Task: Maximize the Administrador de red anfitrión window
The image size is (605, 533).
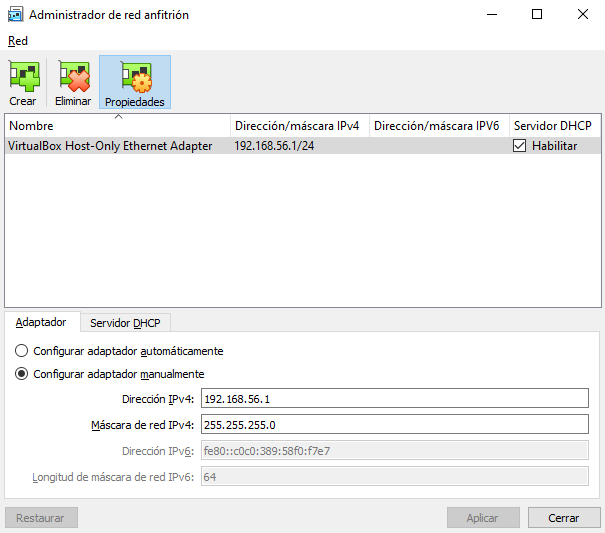Action: (x=537, y=15)
